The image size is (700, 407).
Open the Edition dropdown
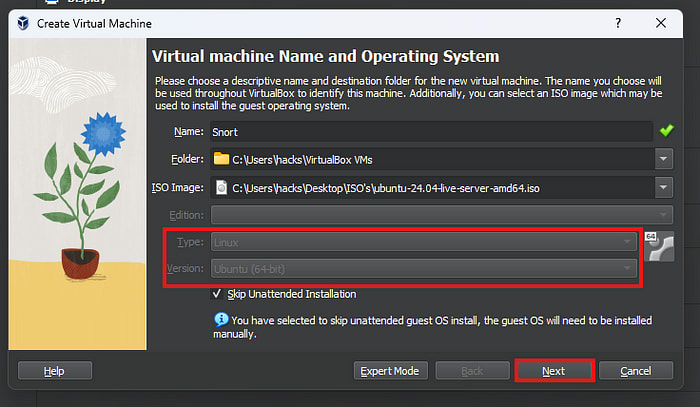pyautogui.click(x=442, y=215)
